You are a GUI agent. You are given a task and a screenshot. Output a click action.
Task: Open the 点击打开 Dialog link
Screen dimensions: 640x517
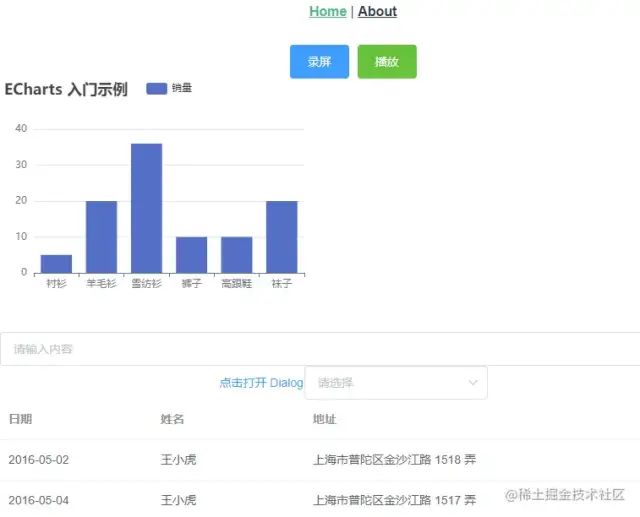point(261,383)
